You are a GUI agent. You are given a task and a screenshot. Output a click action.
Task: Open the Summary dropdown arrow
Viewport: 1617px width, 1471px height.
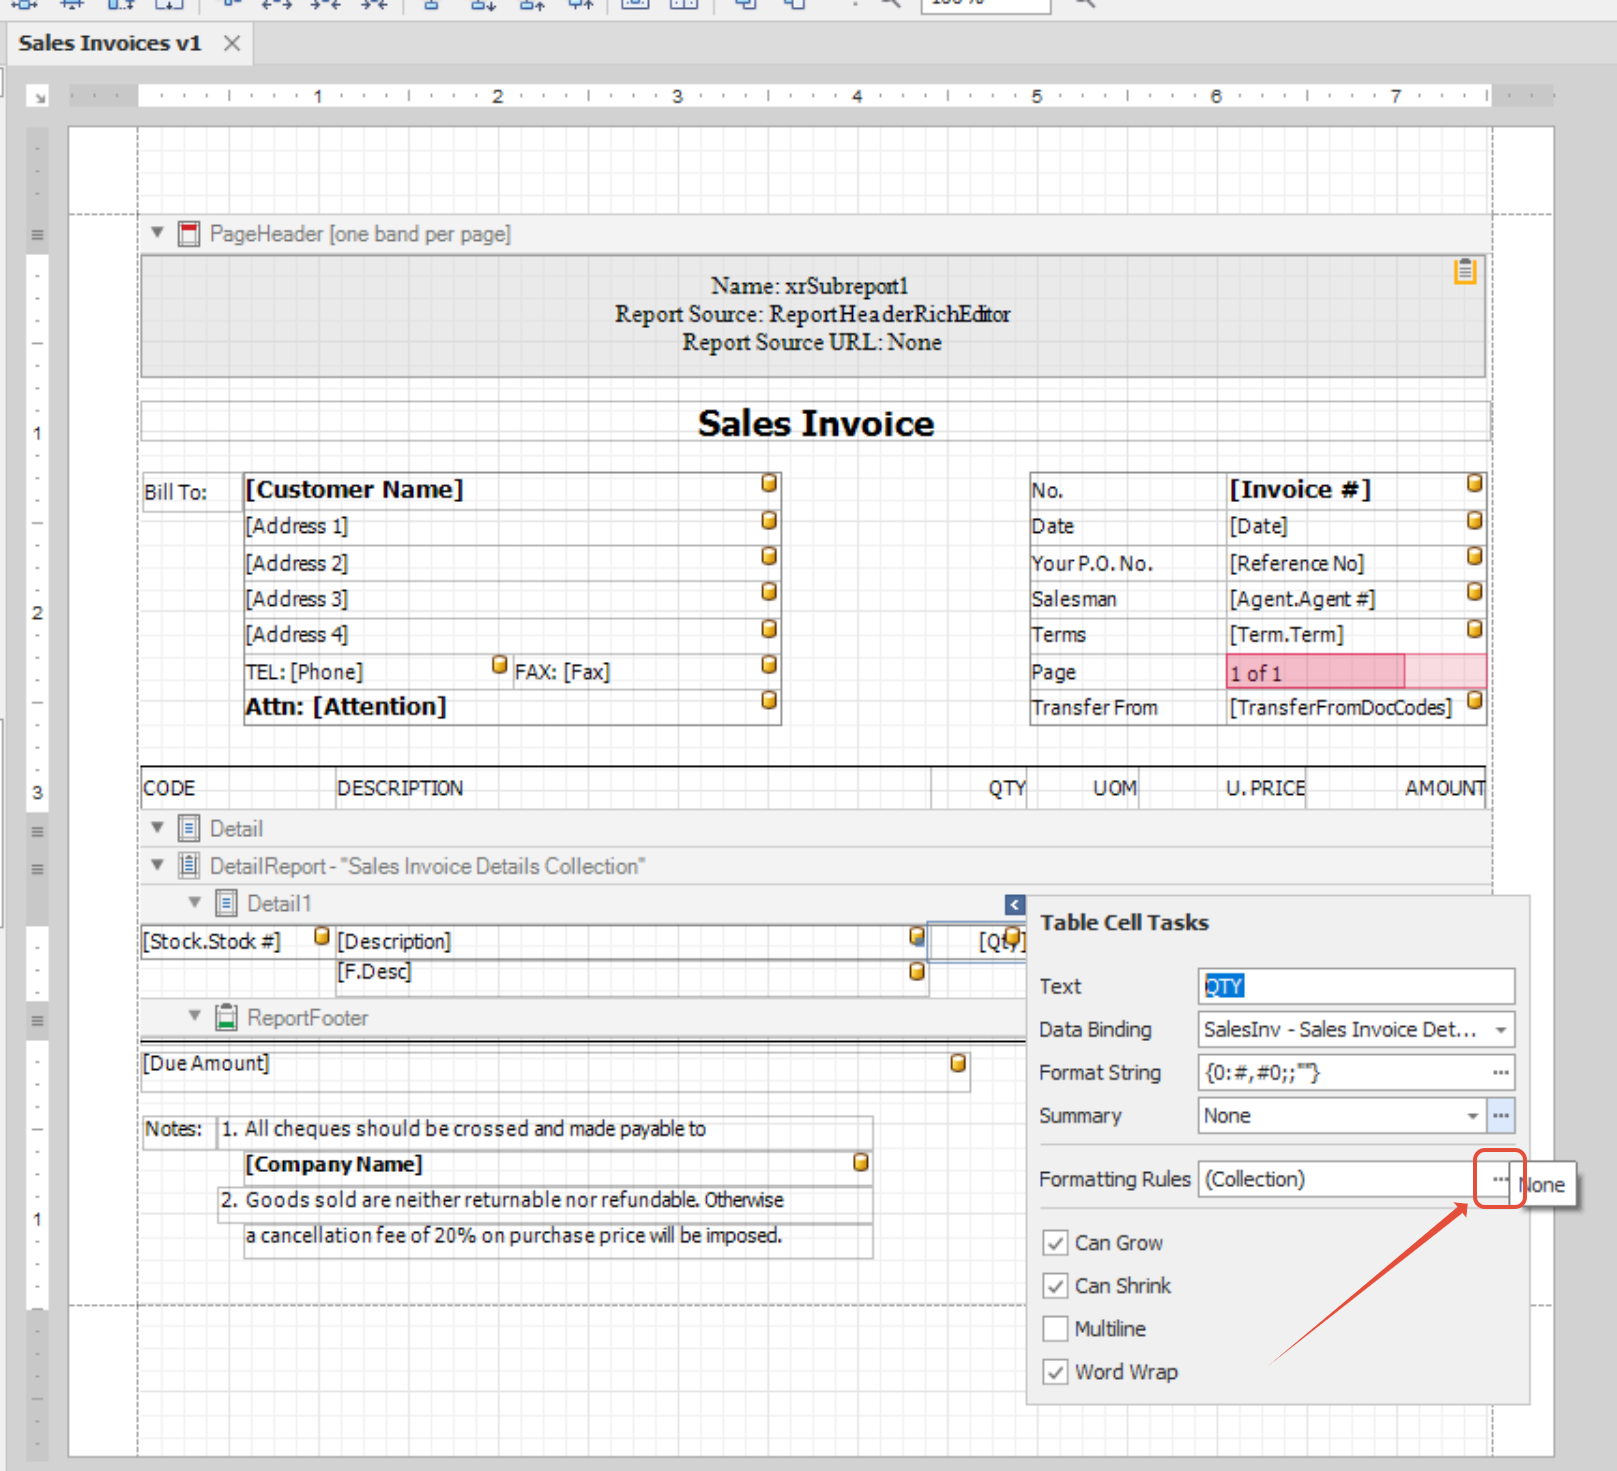click(x=1473, y=1116)
